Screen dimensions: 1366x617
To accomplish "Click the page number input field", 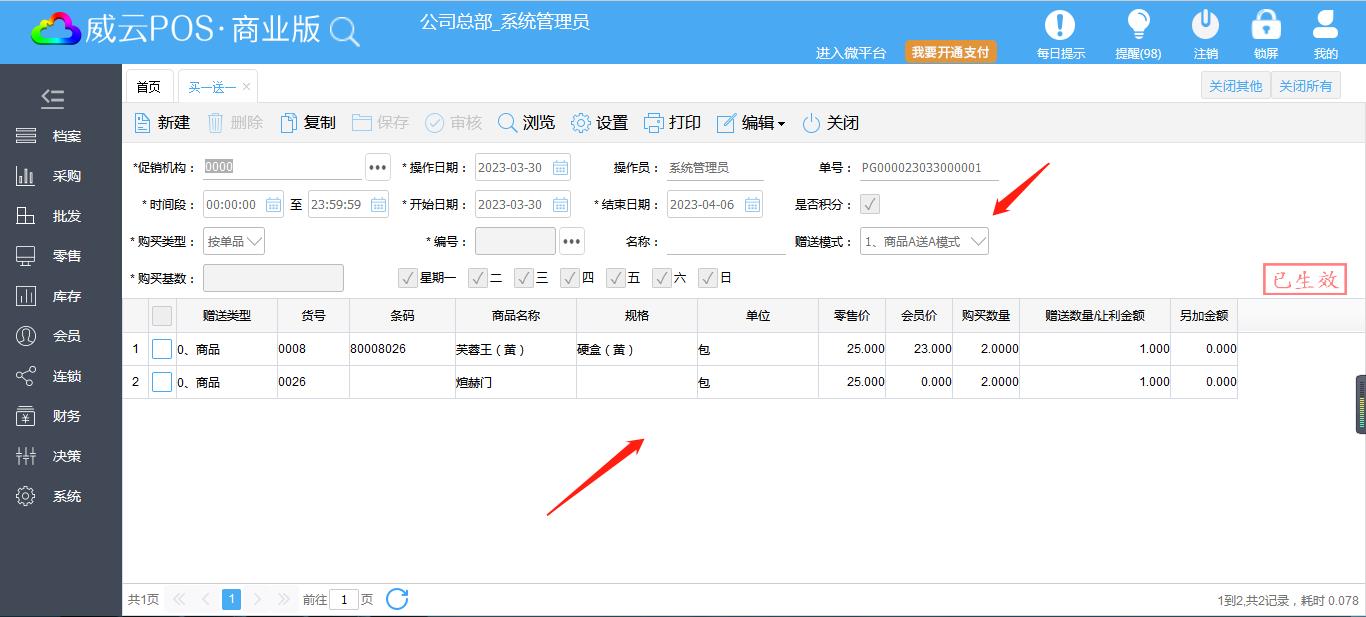I will tap(344, 600).
